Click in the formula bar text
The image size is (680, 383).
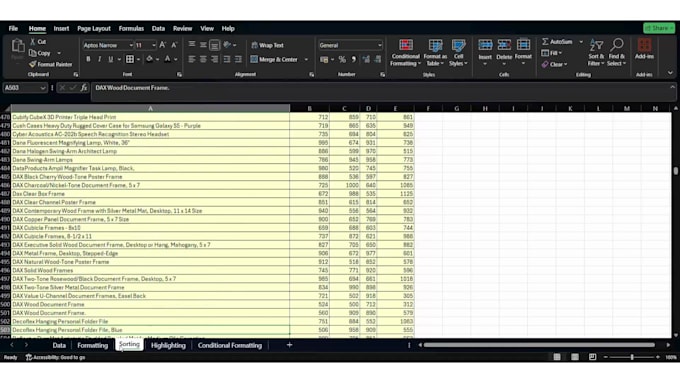132,88
